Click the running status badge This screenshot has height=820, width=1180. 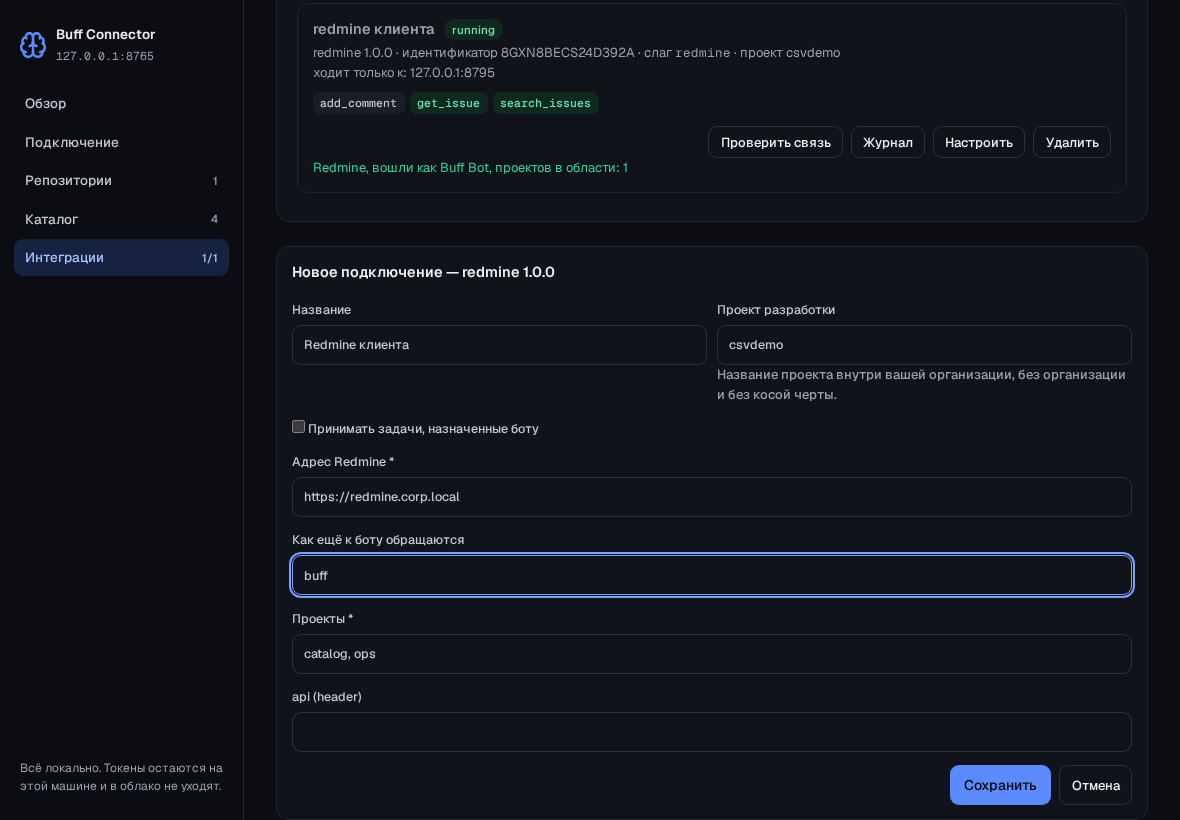[473, 30]
